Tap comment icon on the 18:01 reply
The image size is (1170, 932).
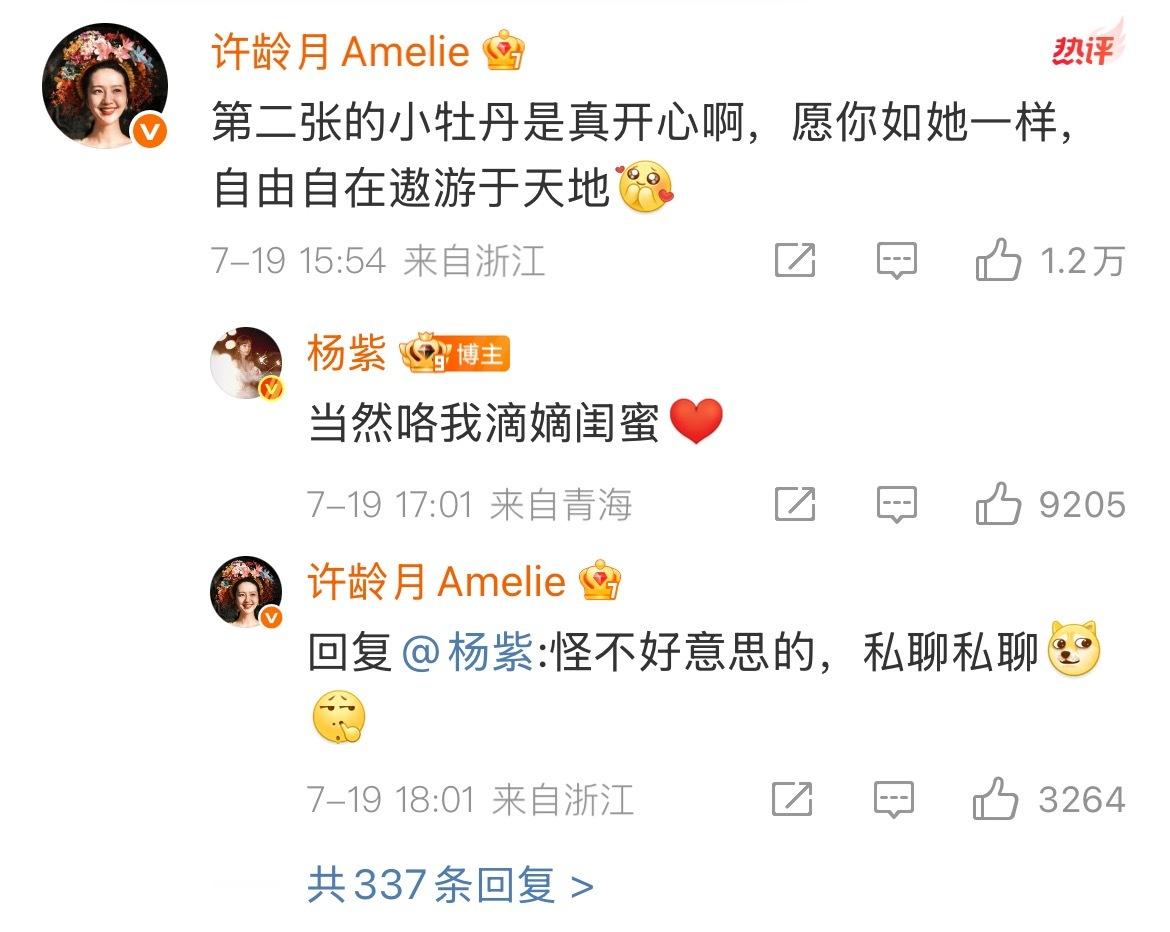894,800
